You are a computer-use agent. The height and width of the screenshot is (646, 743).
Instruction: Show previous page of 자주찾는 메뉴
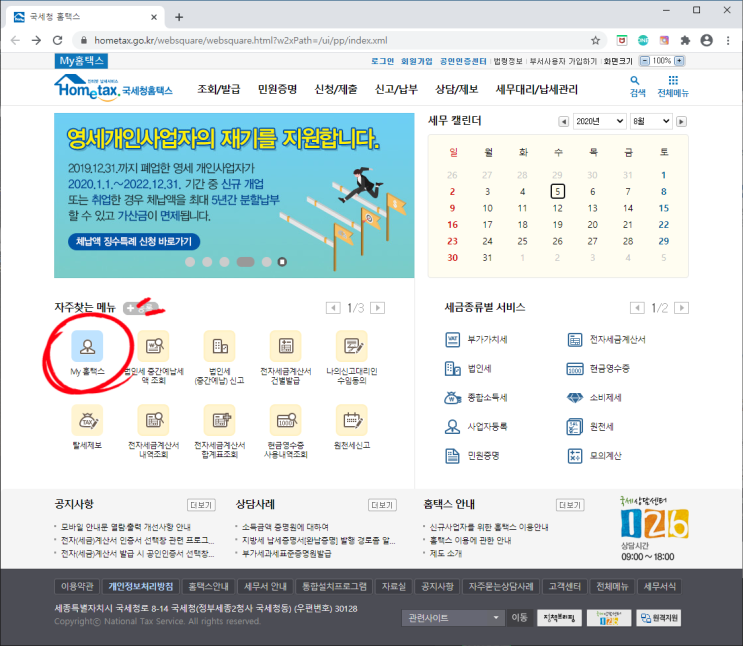(333, 308)
